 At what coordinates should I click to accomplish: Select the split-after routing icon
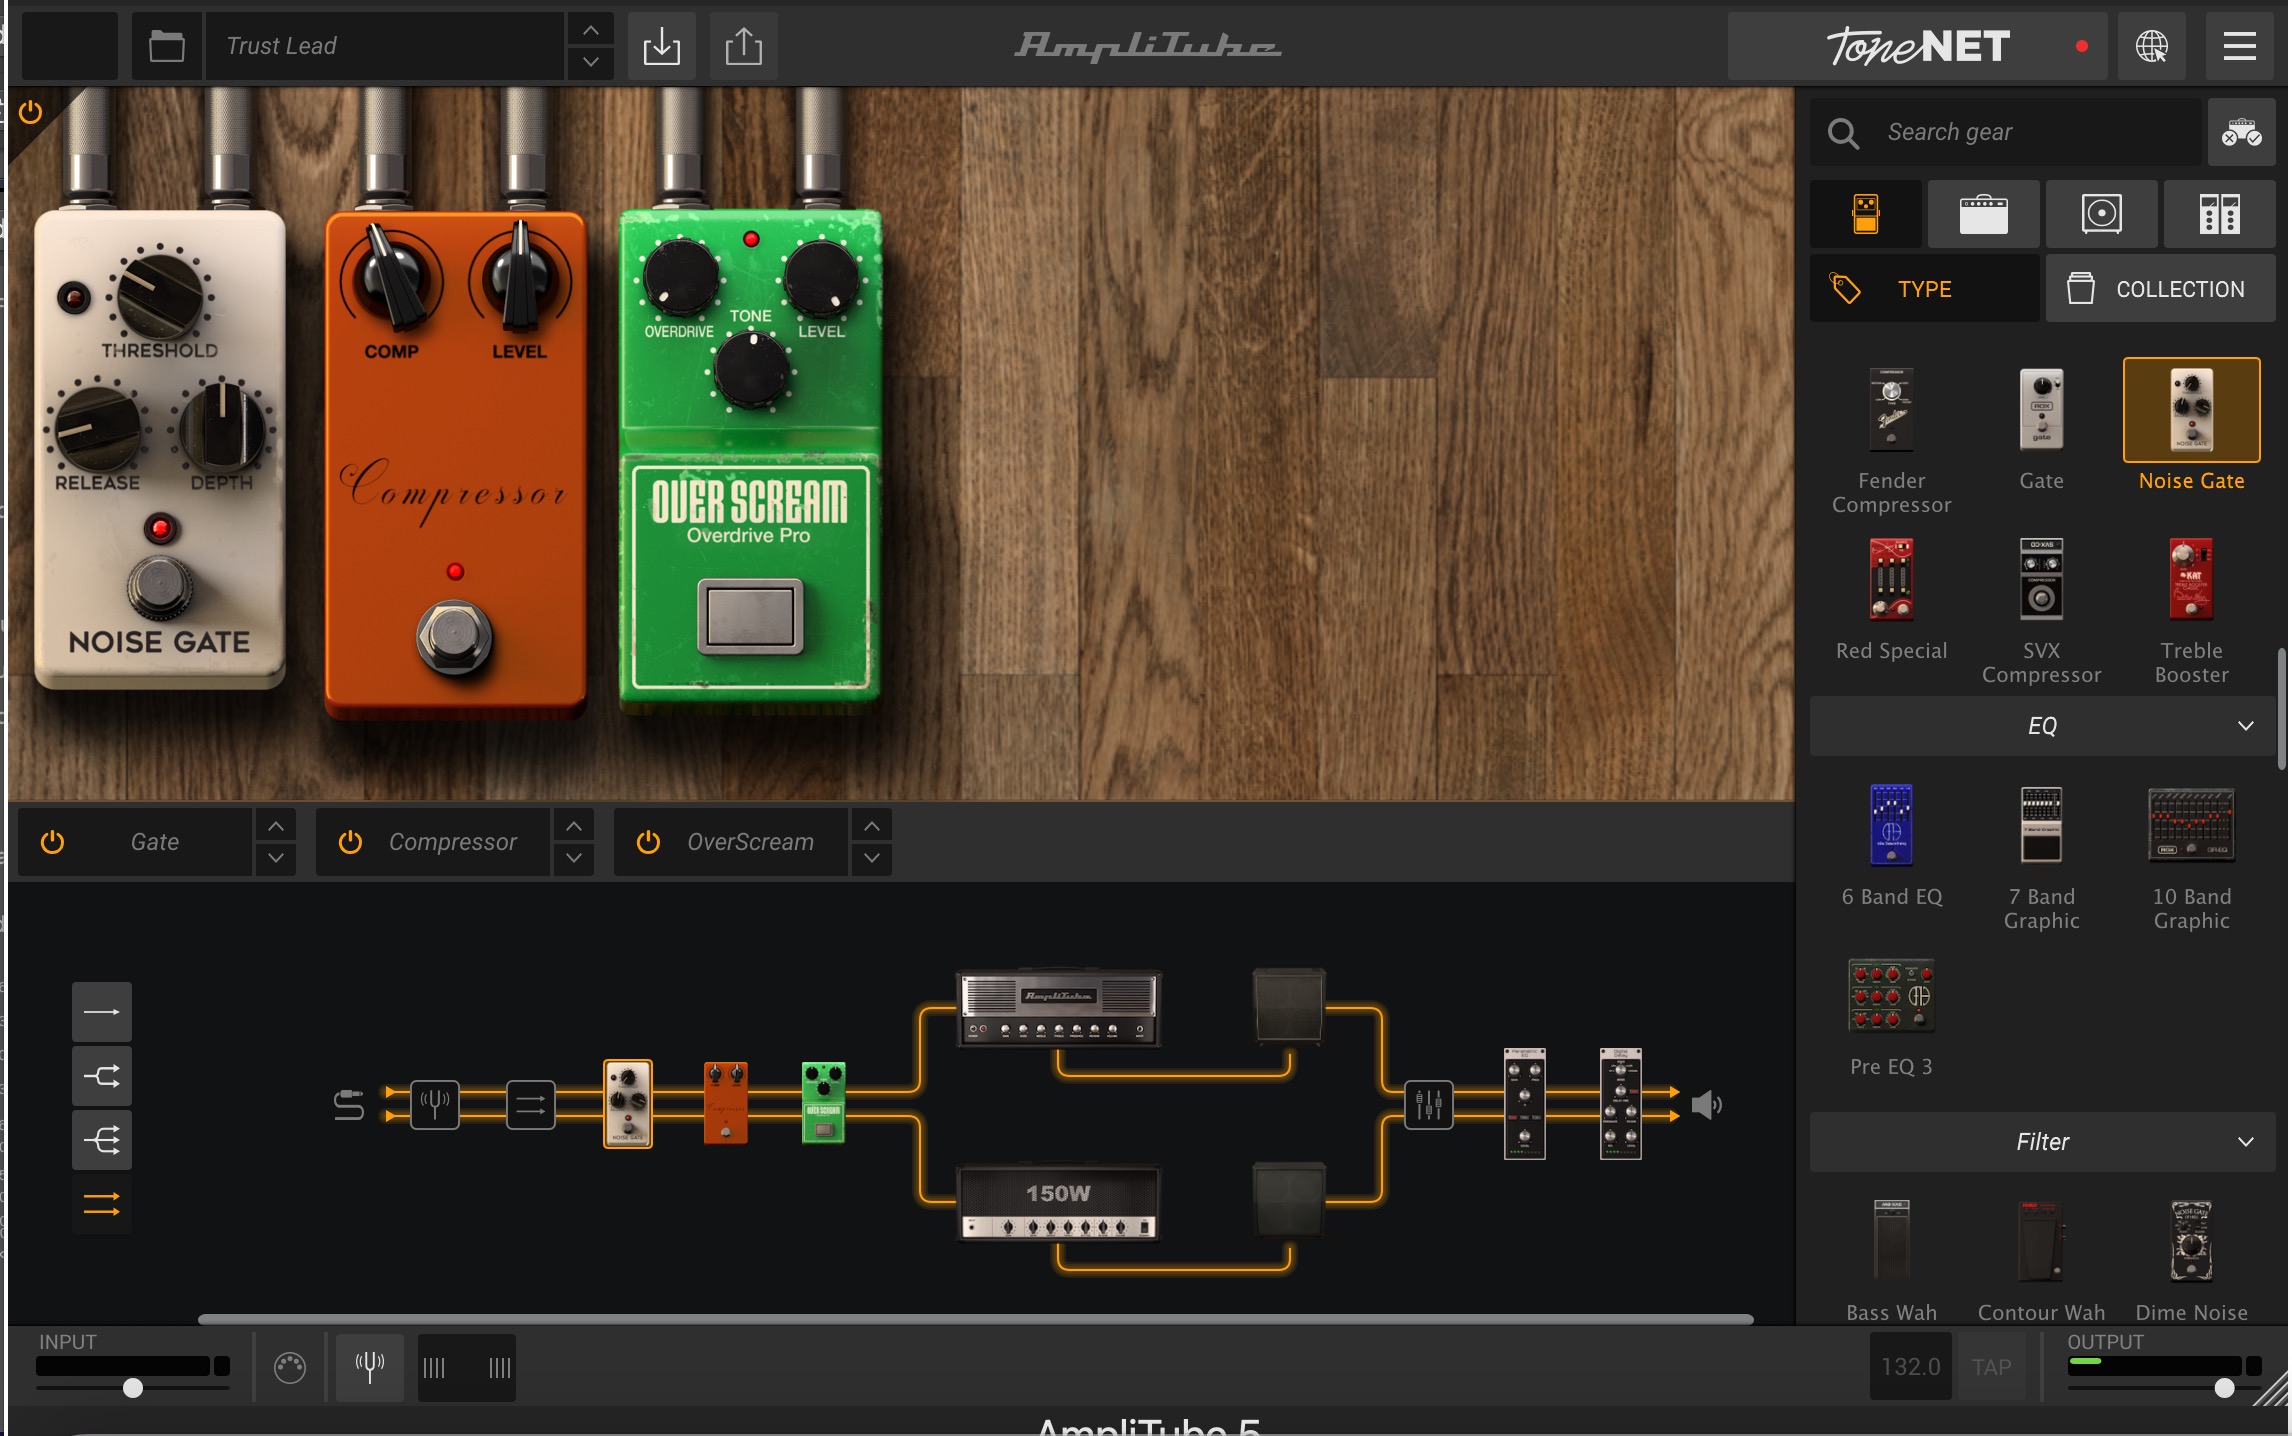pyautogui.click(x=102, y=1076)
